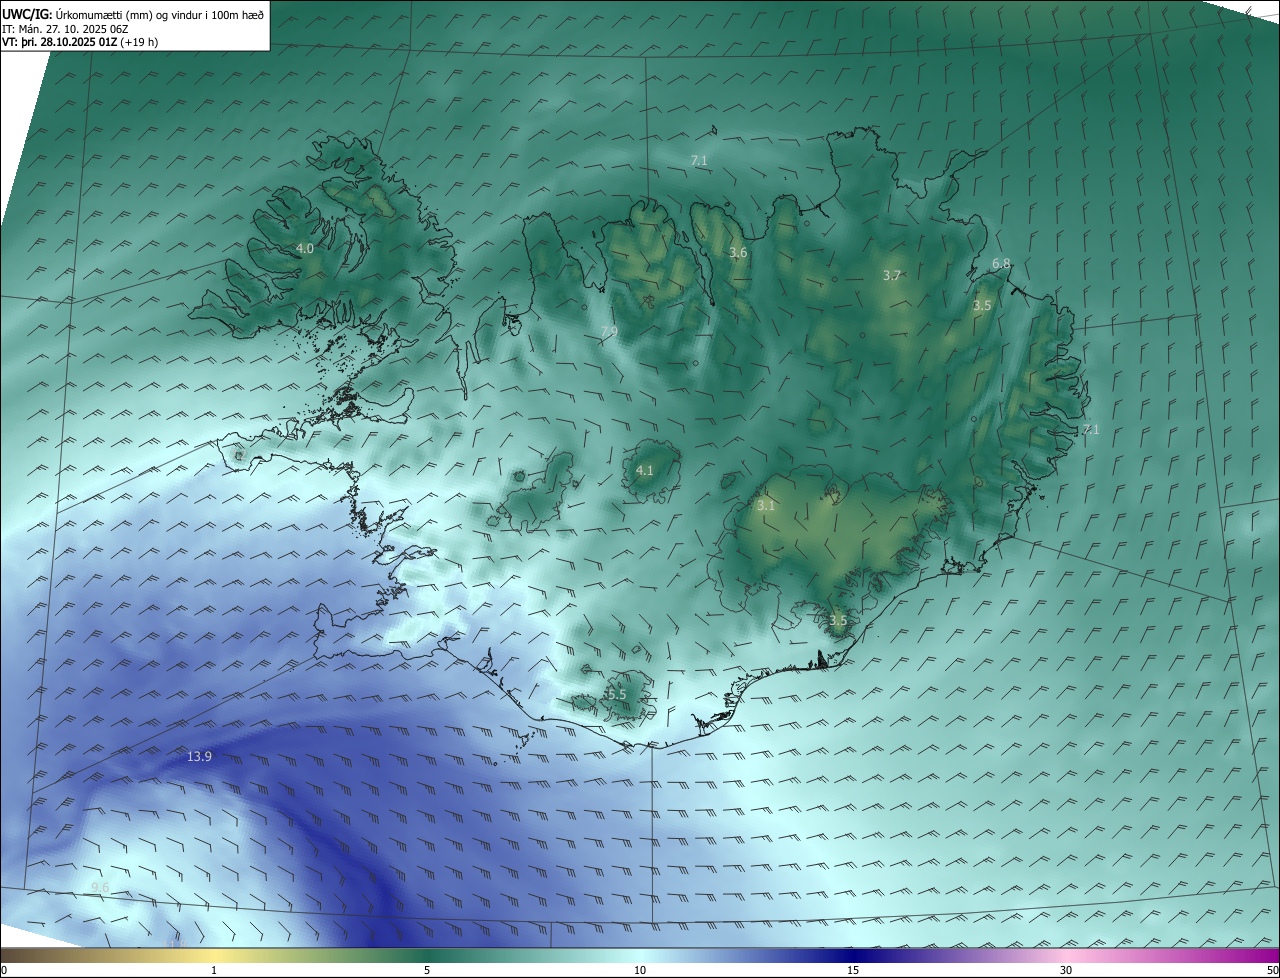Image resolution: width=1280 pixels, height=978 pixels.
Task: Select the 15 mark on the color bar
Action: (x=853, y=970)
